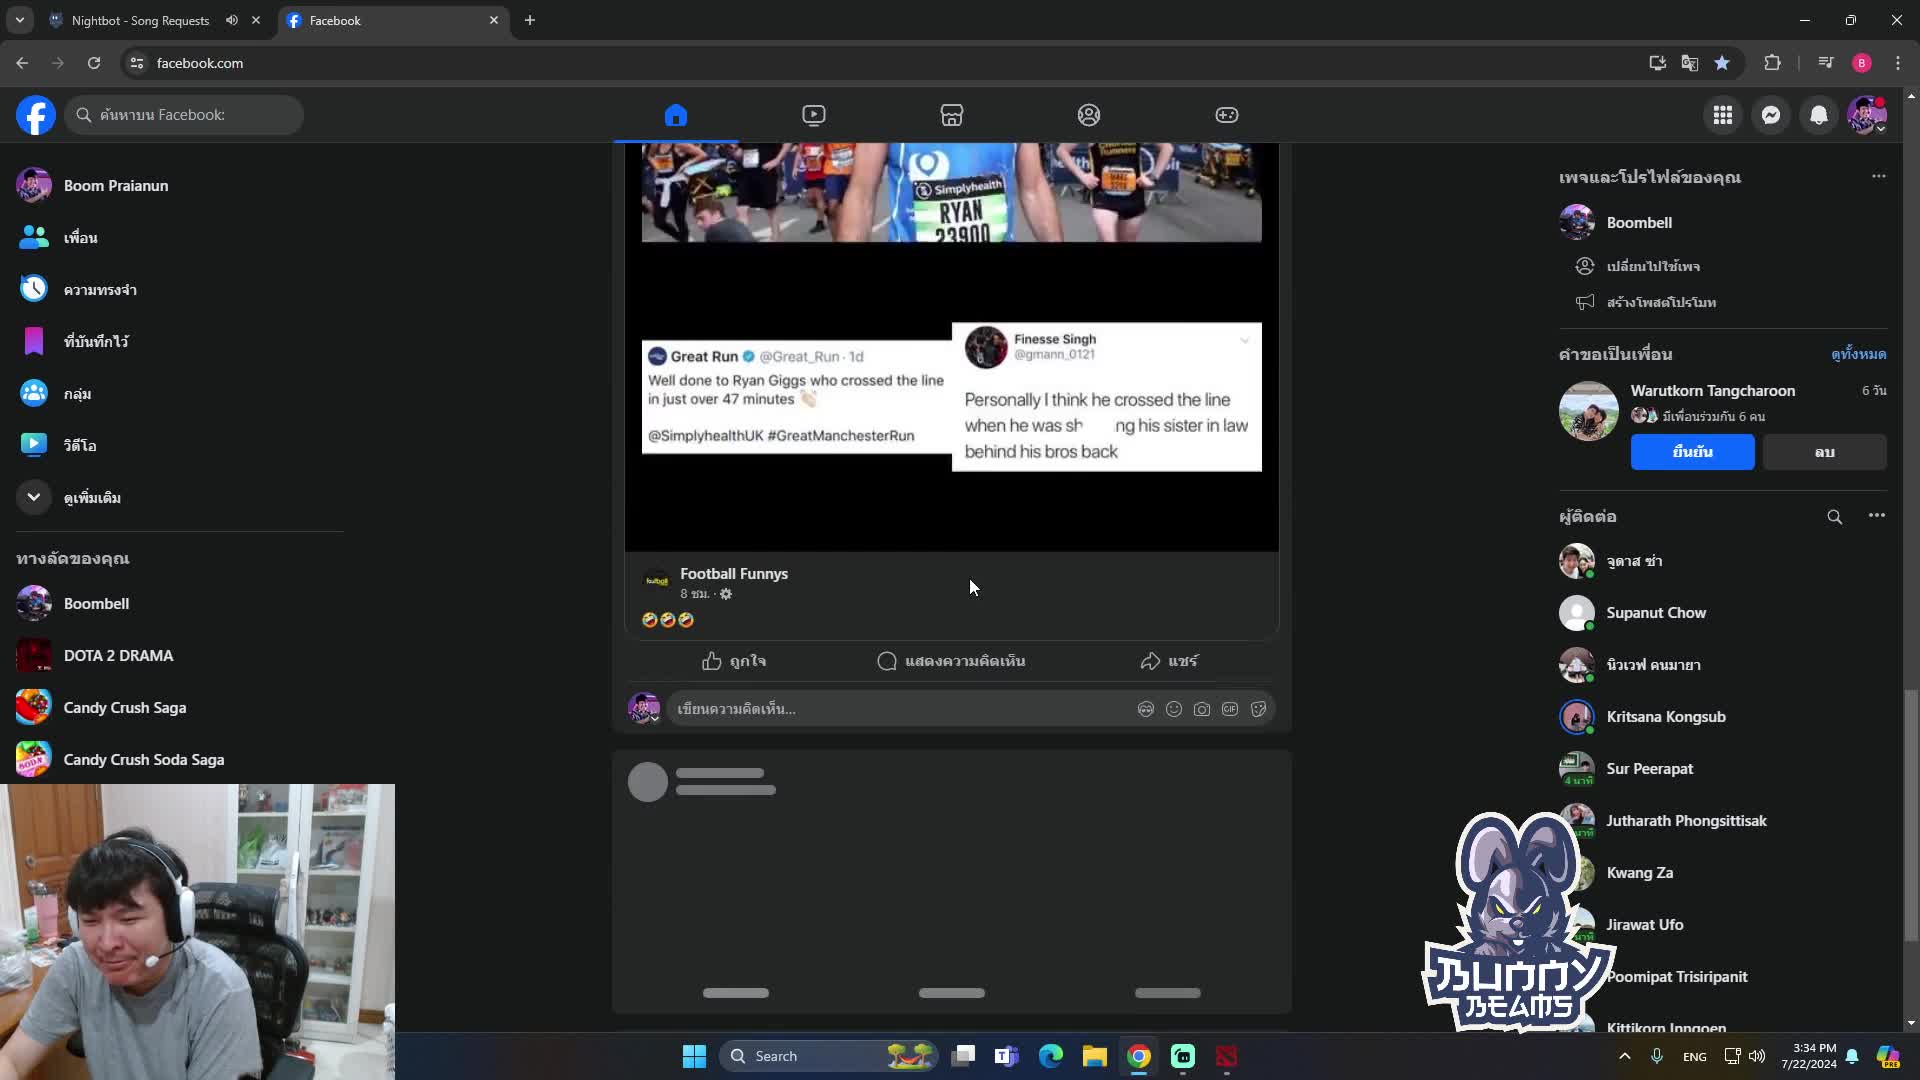Click post audience settings gear icon
This screenshot has height=1080, width=1920.
pyautogui.click(x=726, y=594)
